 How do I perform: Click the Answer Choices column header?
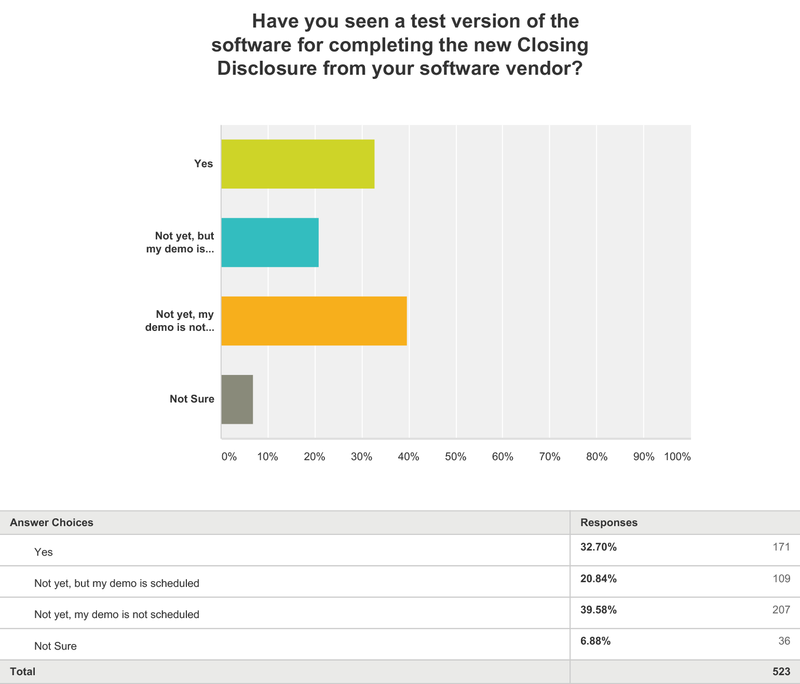coord(52,522)
